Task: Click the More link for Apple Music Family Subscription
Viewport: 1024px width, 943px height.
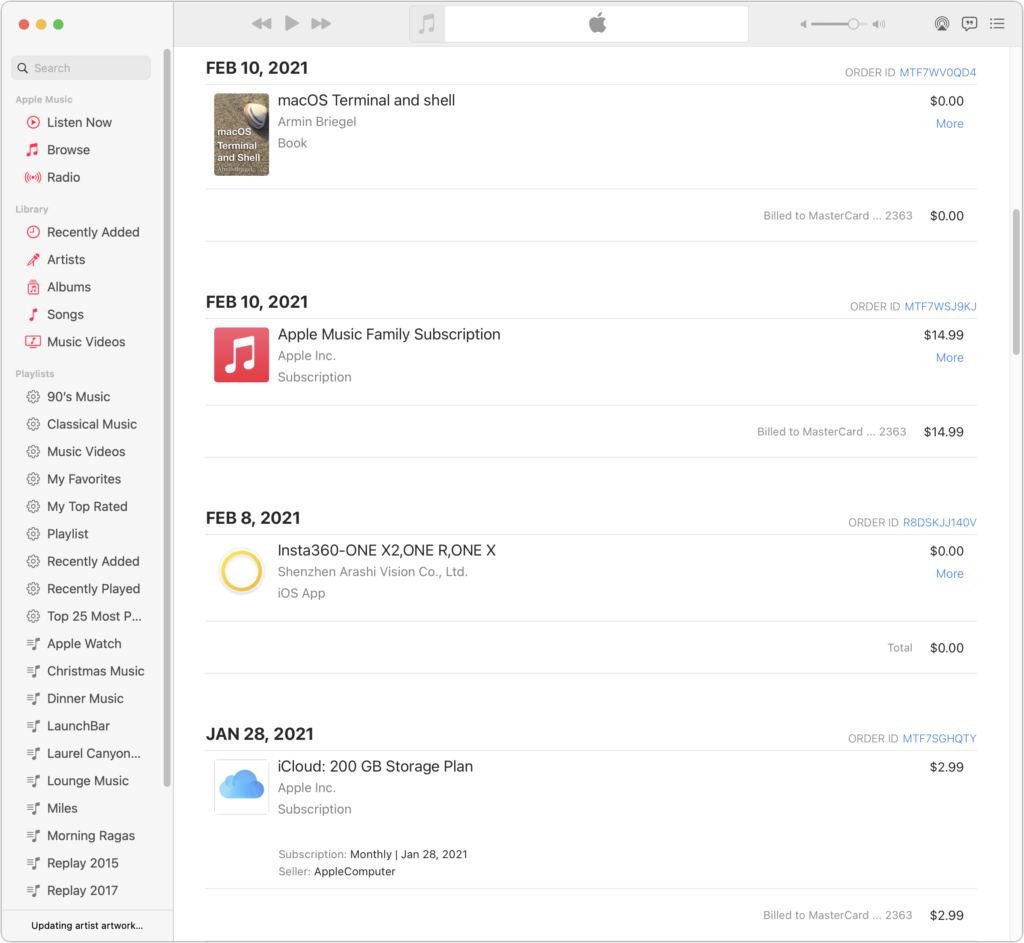Action: coord(949,358)
